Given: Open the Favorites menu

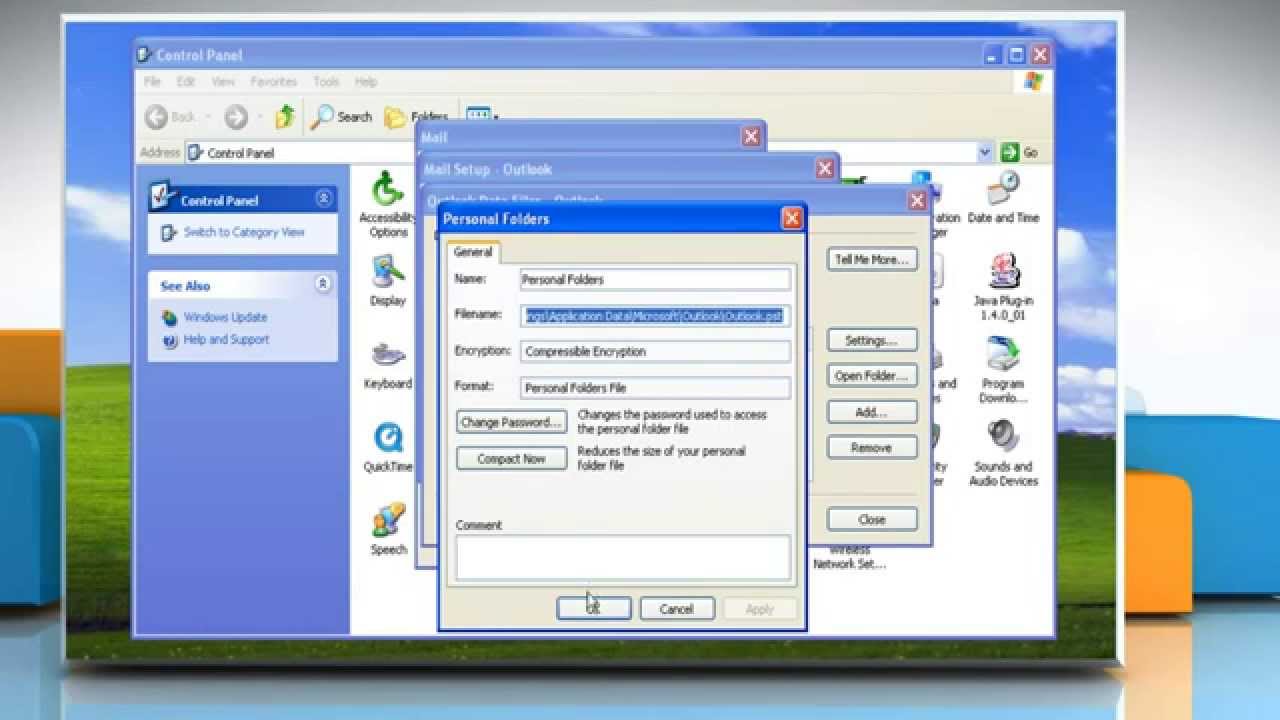Looking at the screenshot, I should click(x=273, y=82).
